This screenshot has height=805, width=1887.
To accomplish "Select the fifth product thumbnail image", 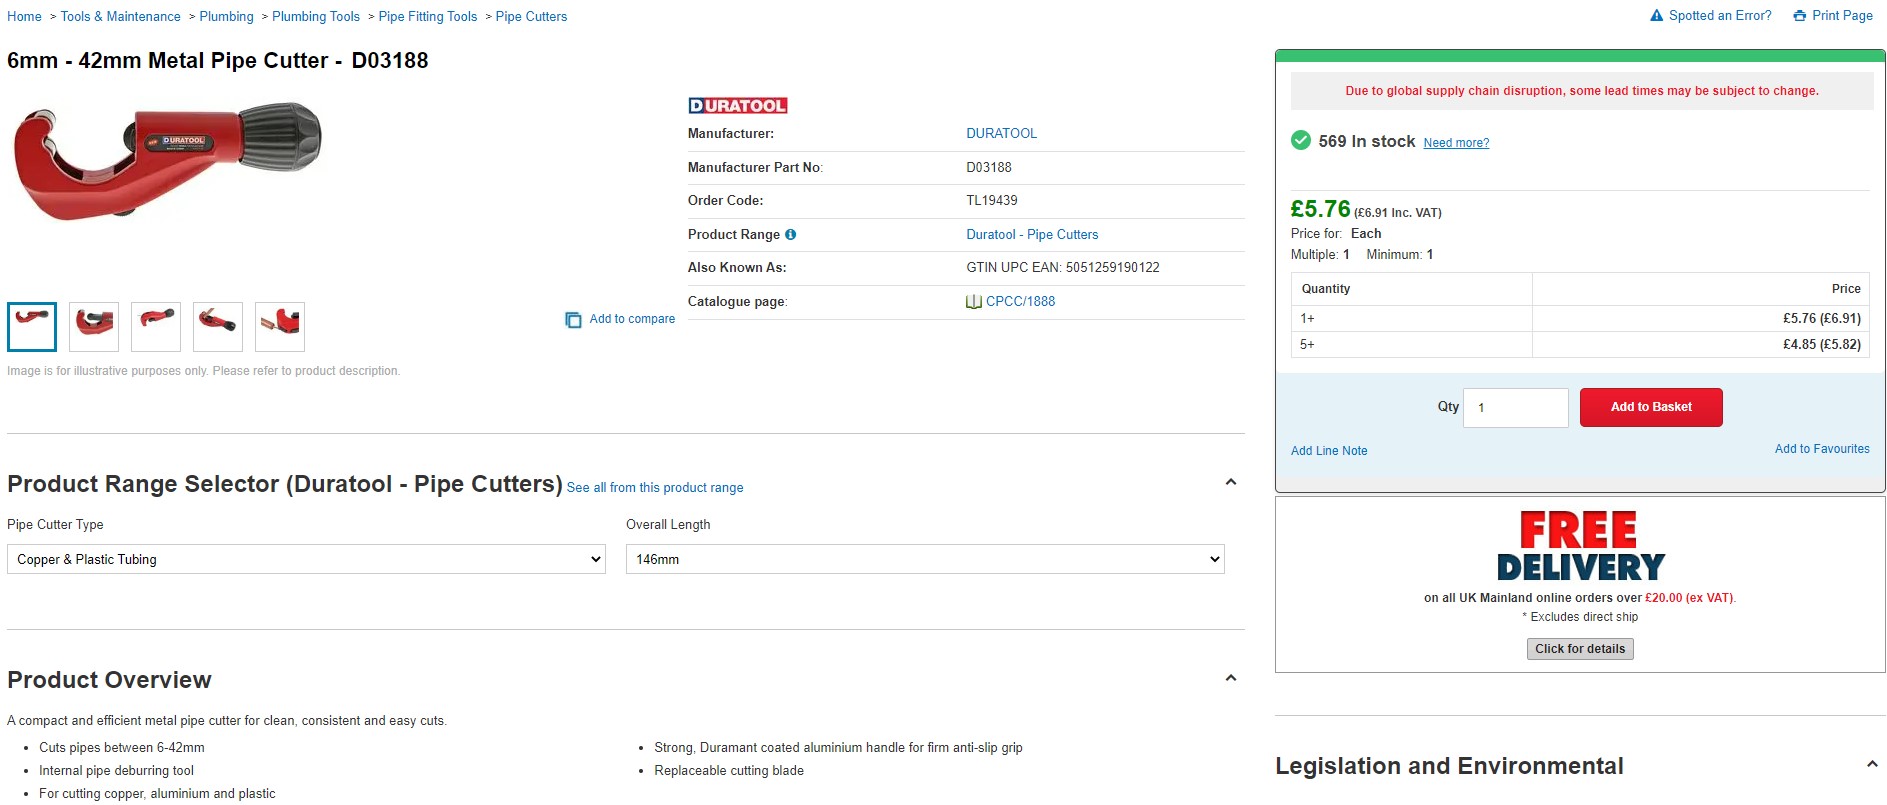I will pyautogui.click(x=280, y=327).
